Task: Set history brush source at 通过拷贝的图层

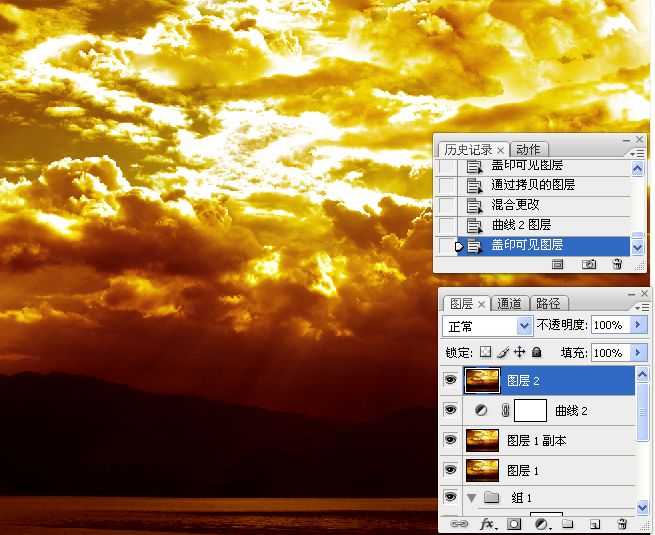Action: (447, 185)
